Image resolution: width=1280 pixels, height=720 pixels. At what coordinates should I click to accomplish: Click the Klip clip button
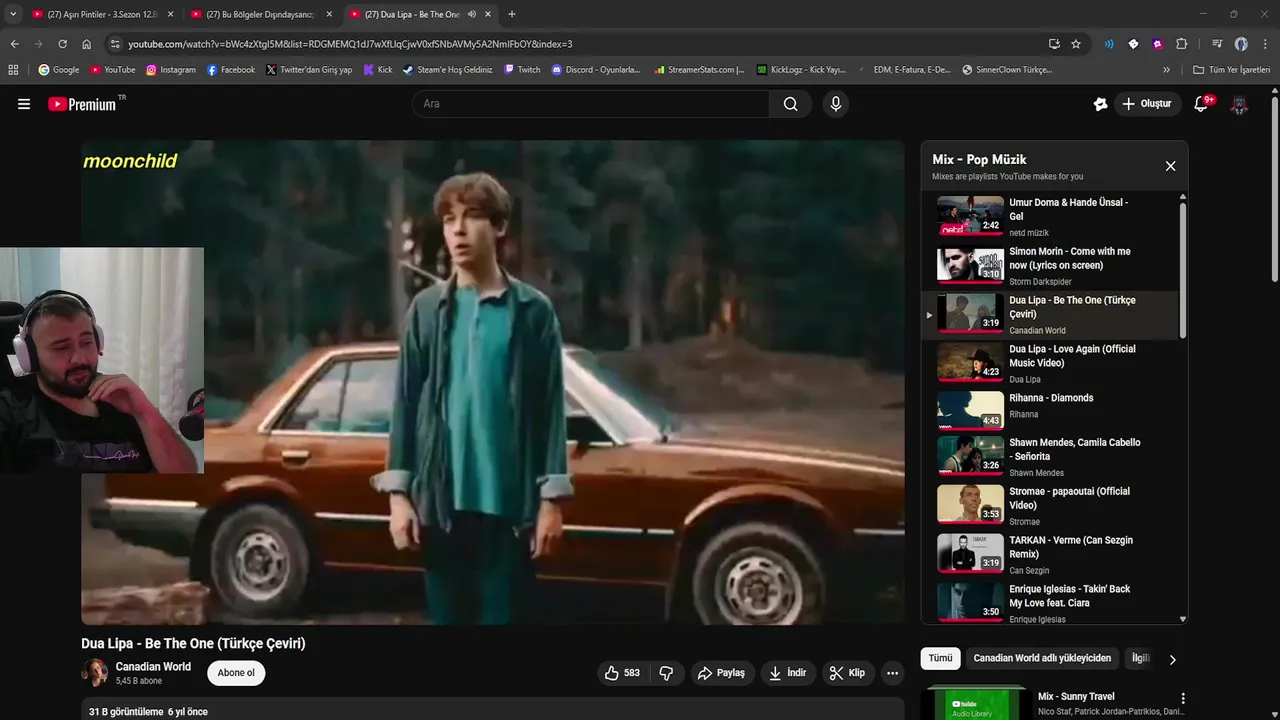(847, 673)
